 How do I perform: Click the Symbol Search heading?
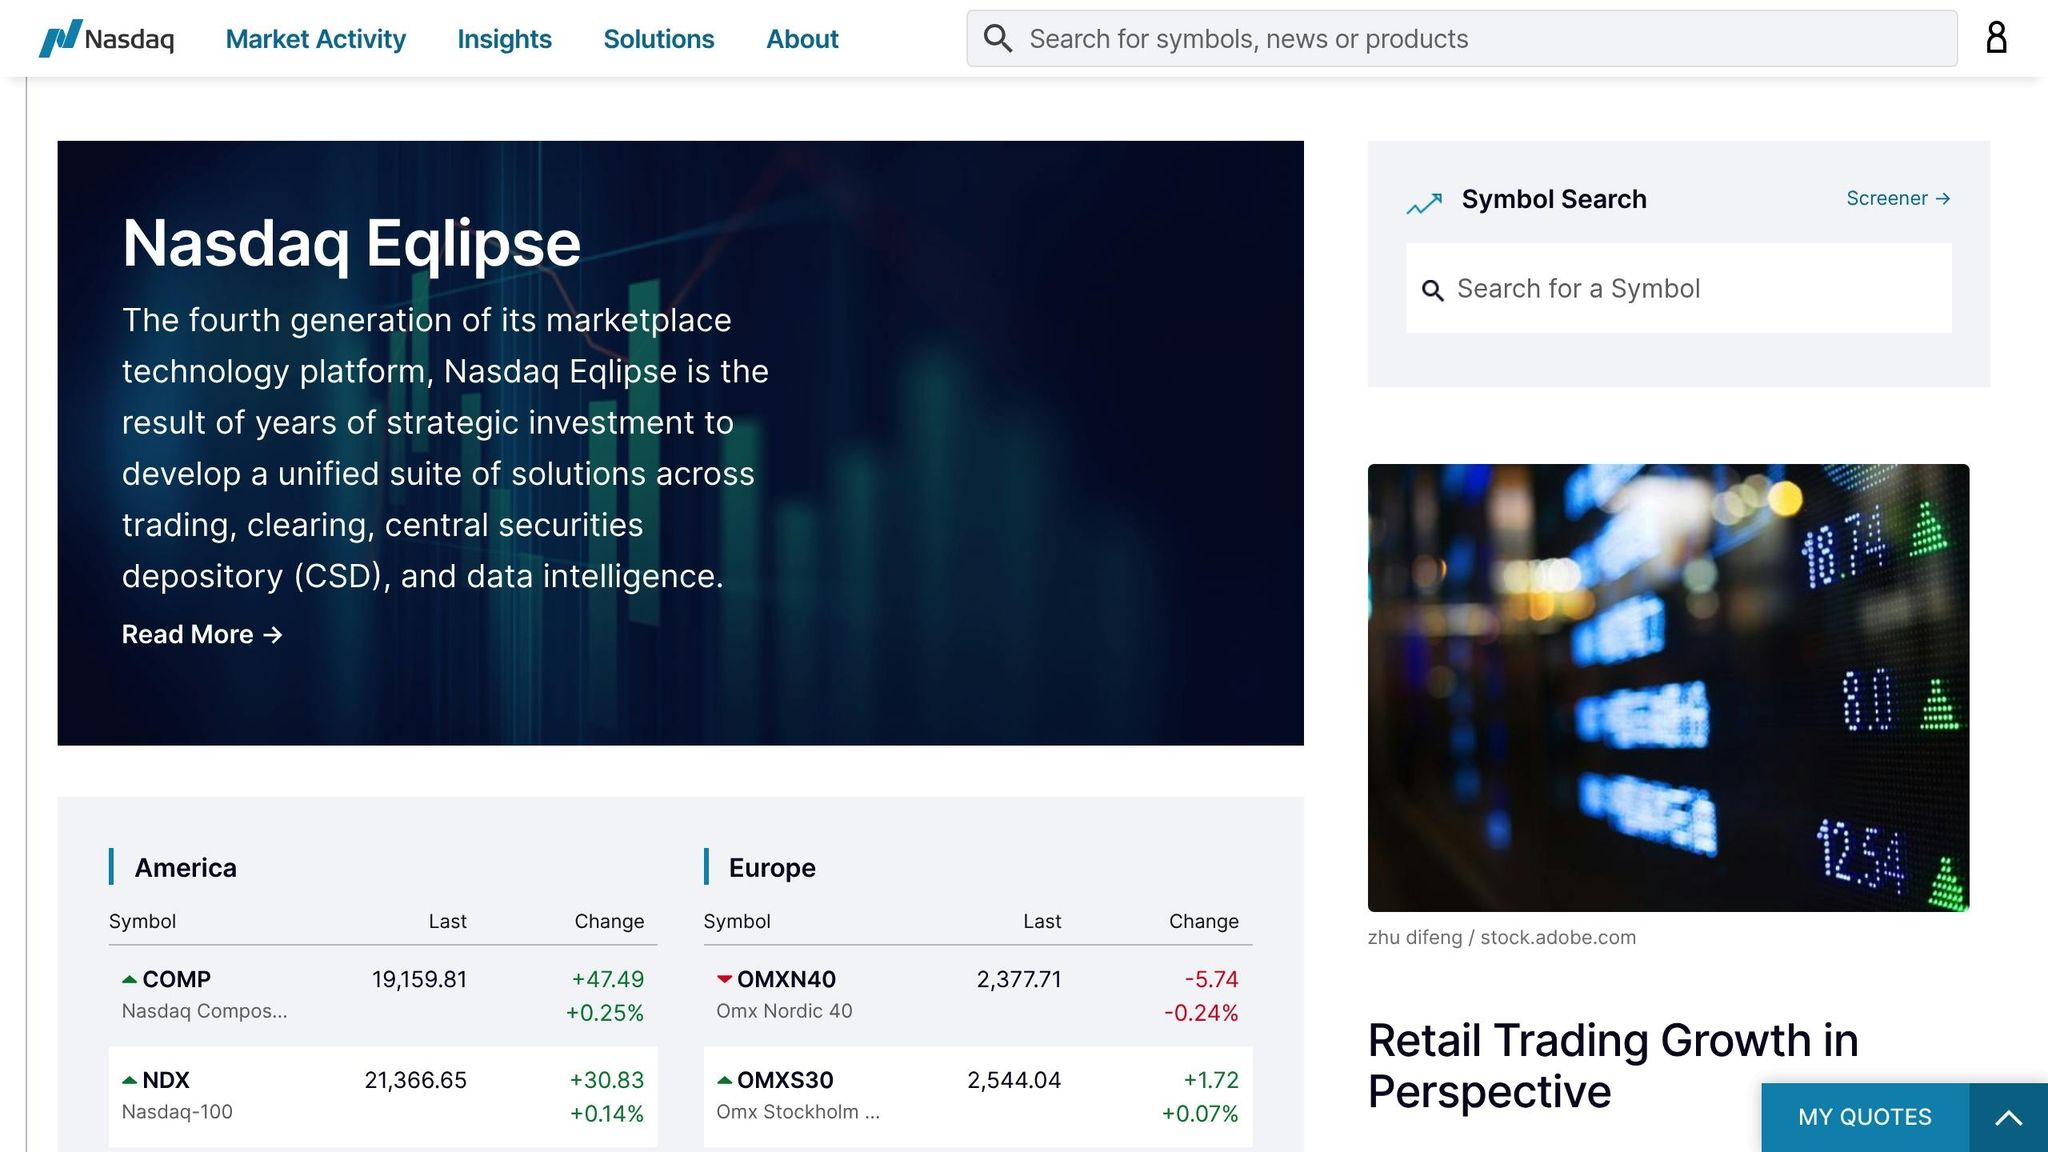click(x=1554, y=199)
